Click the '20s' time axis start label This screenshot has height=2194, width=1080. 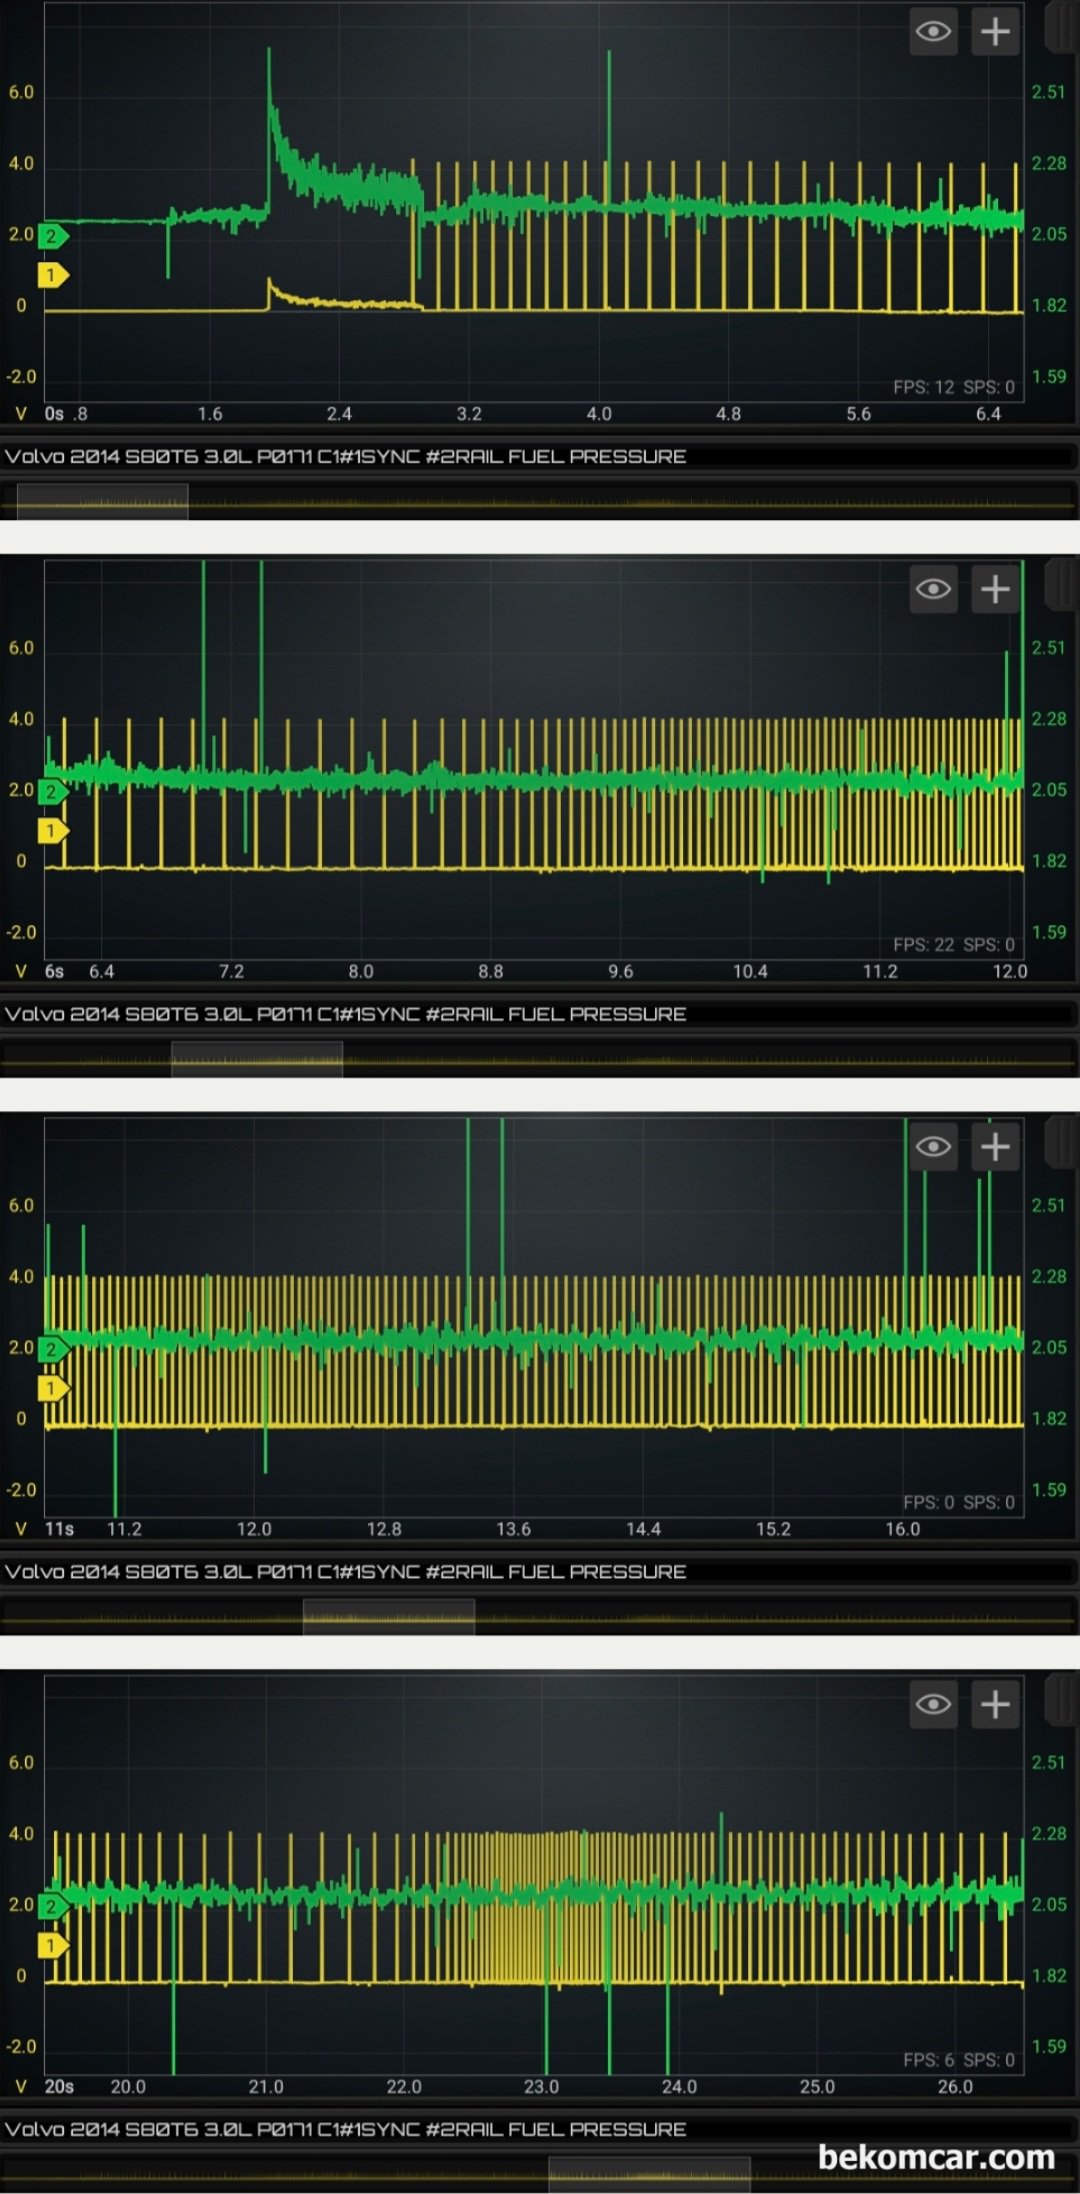pos(59,2086)
